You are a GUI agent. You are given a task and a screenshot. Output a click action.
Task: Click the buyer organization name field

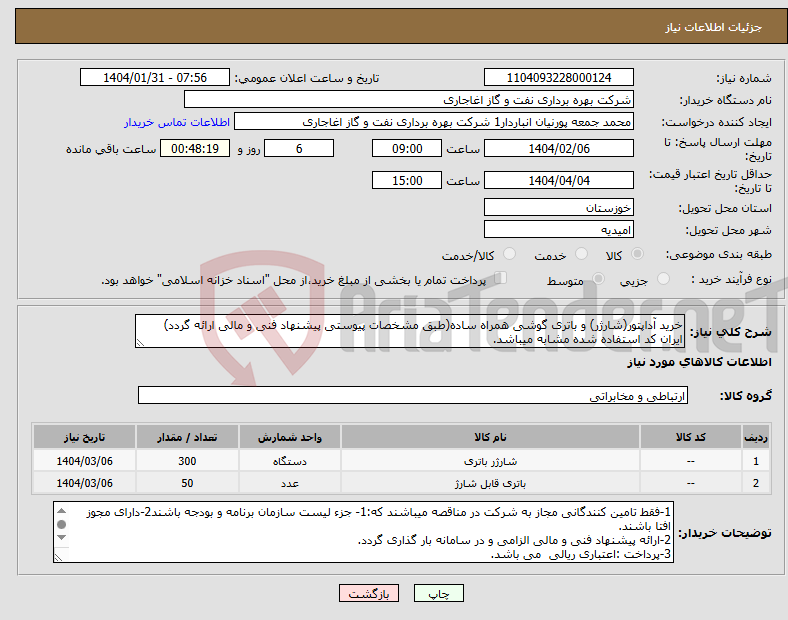tap(409, 99)
